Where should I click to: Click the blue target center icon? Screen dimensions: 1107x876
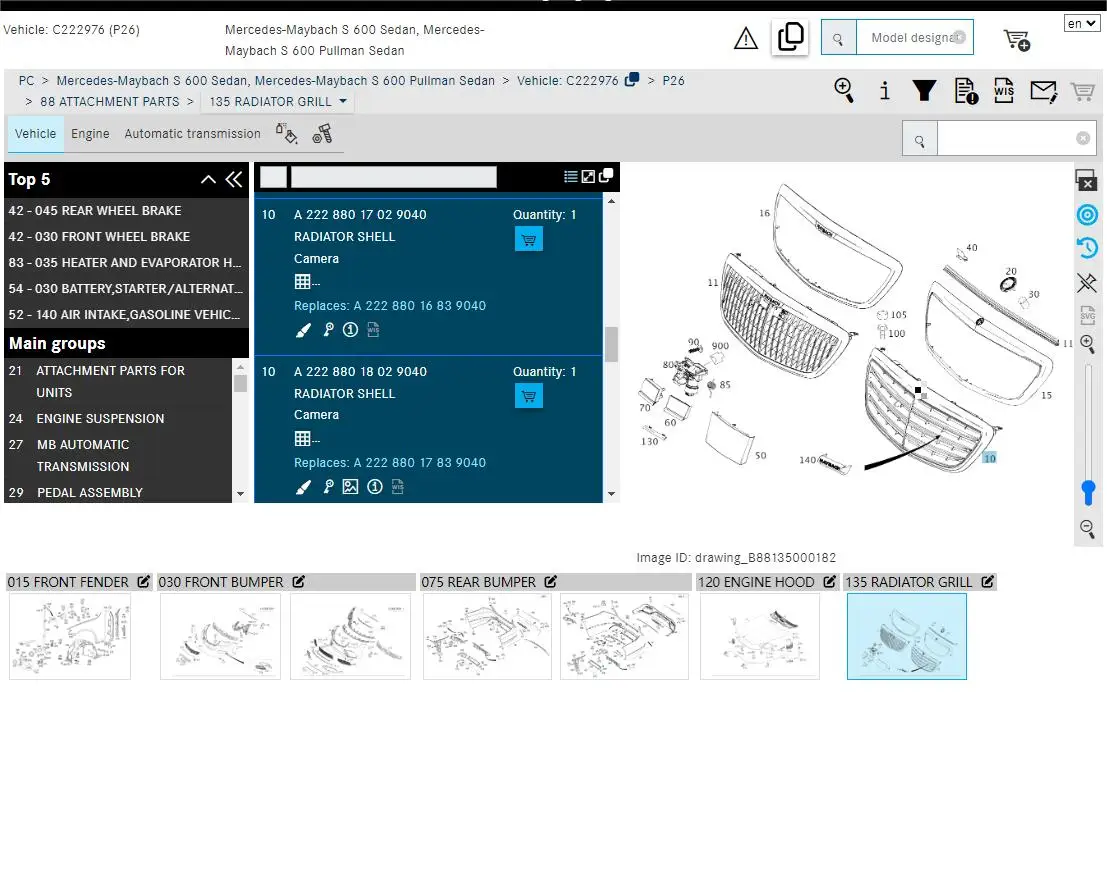[1087, 214]
